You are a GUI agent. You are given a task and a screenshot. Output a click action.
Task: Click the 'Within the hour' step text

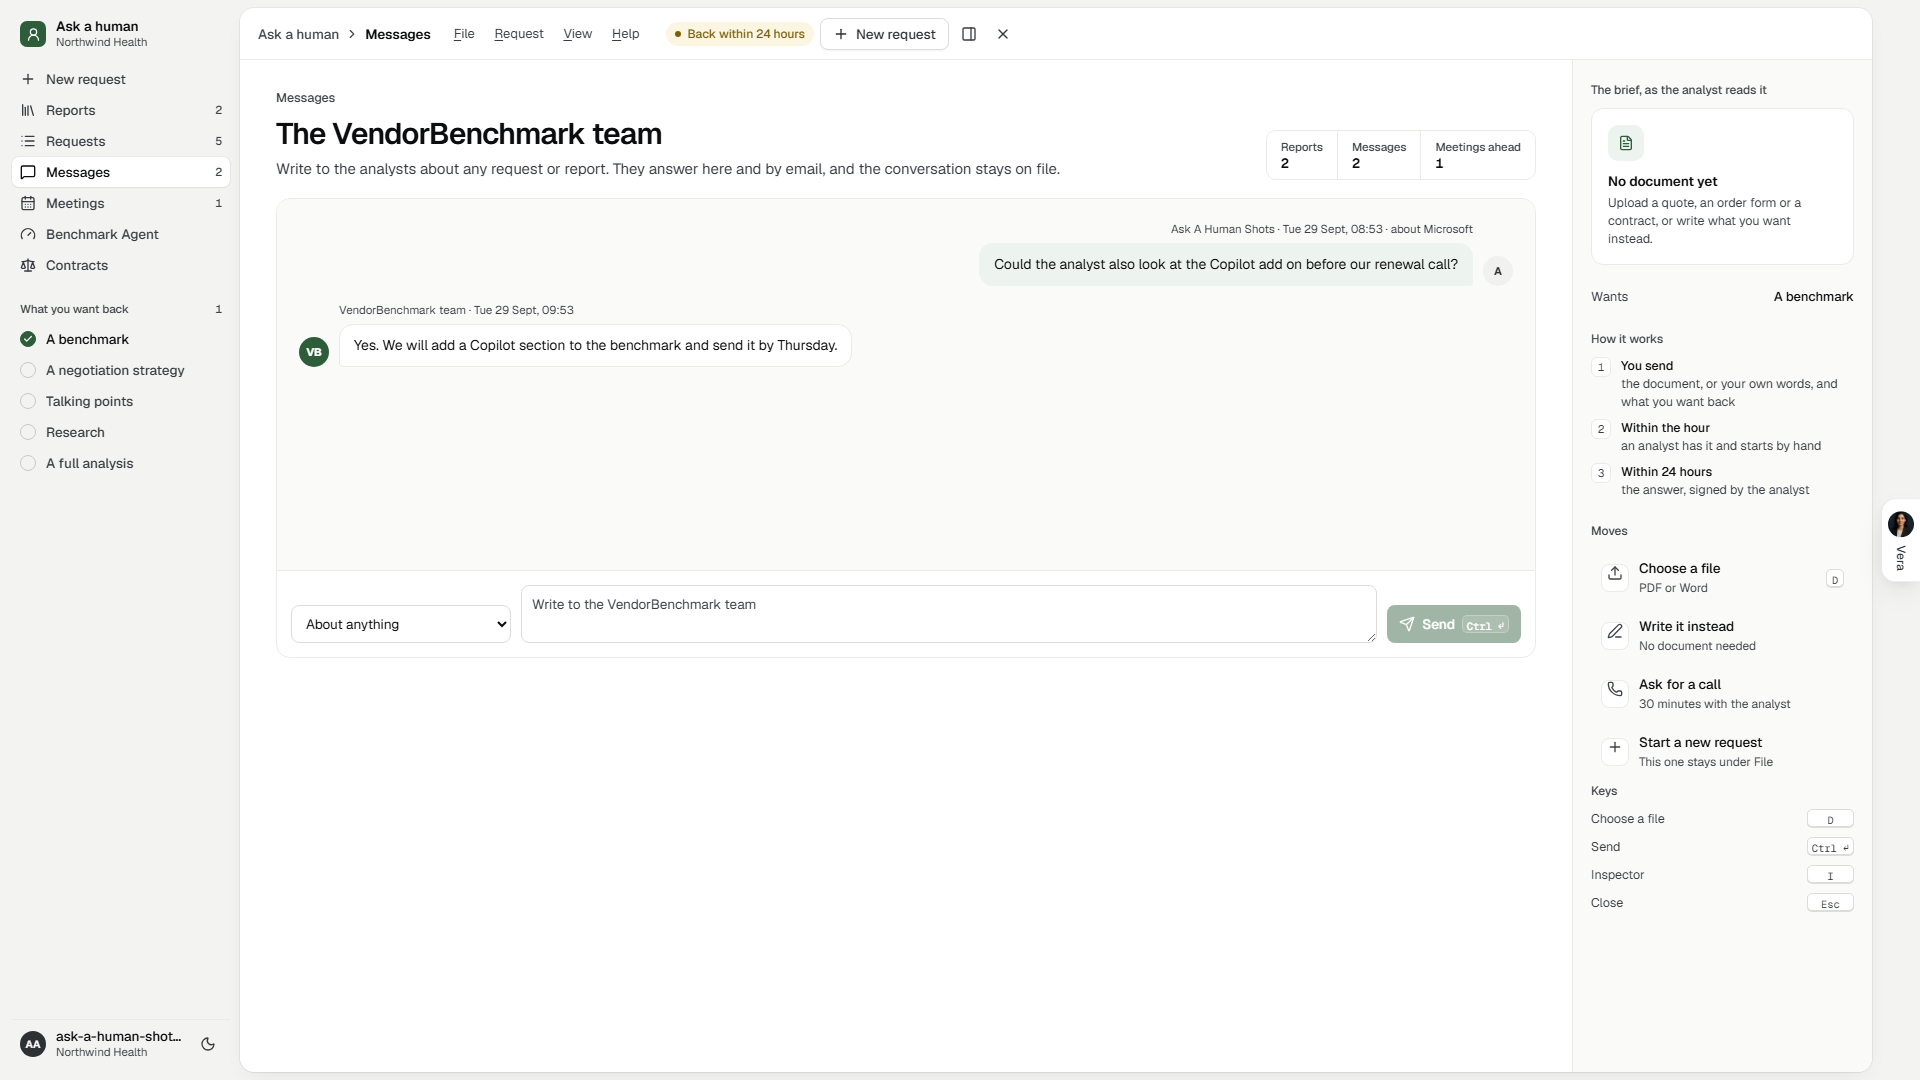coord(1665,428)
